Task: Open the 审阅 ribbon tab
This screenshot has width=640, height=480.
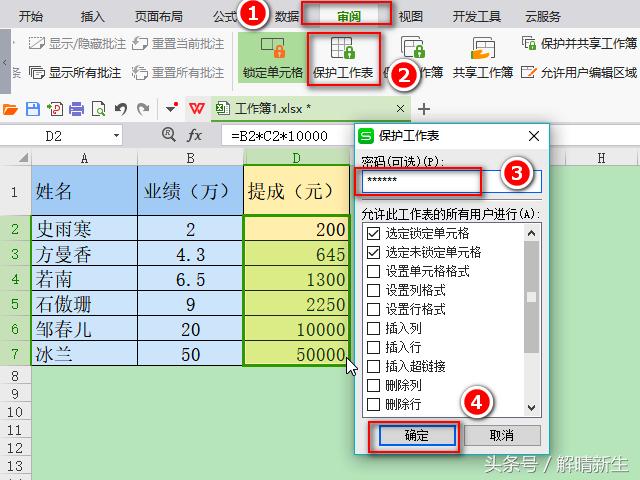Action: 349,17
